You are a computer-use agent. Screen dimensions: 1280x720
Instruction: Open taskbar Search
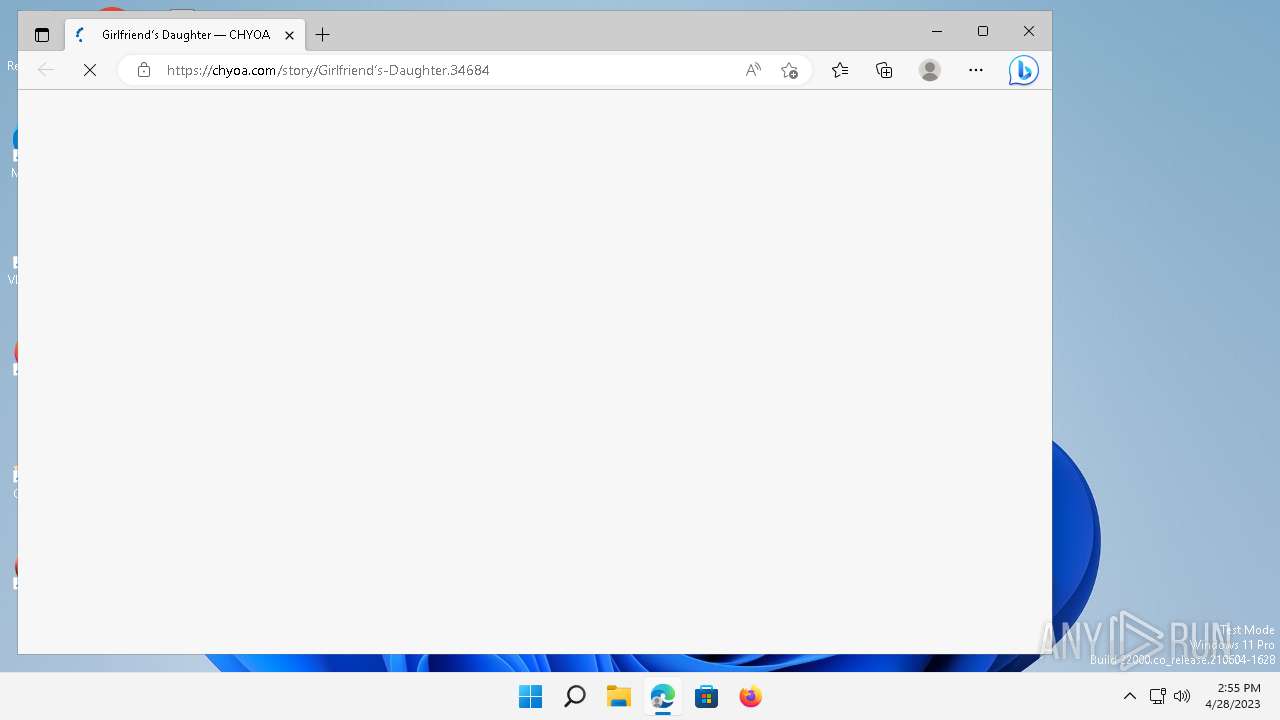coord(574,696)
